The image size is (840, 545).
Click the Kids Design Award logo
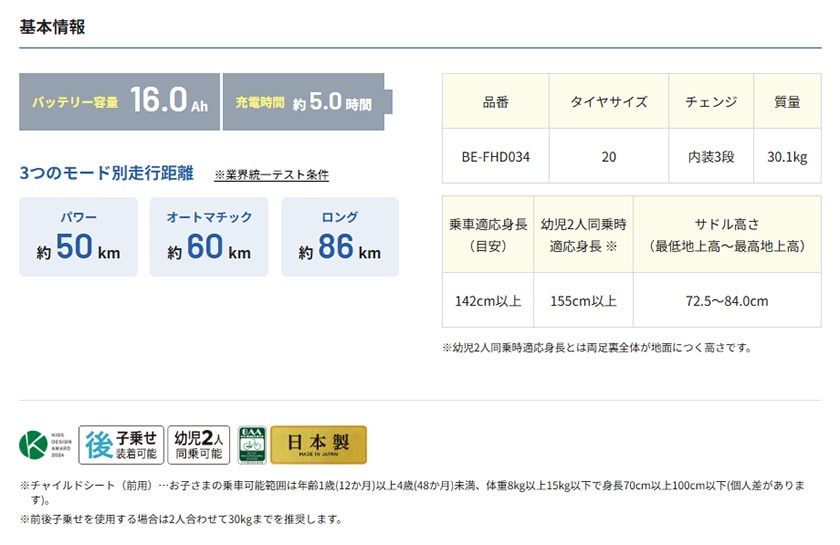pyautogui.click(x=46, y=445)
